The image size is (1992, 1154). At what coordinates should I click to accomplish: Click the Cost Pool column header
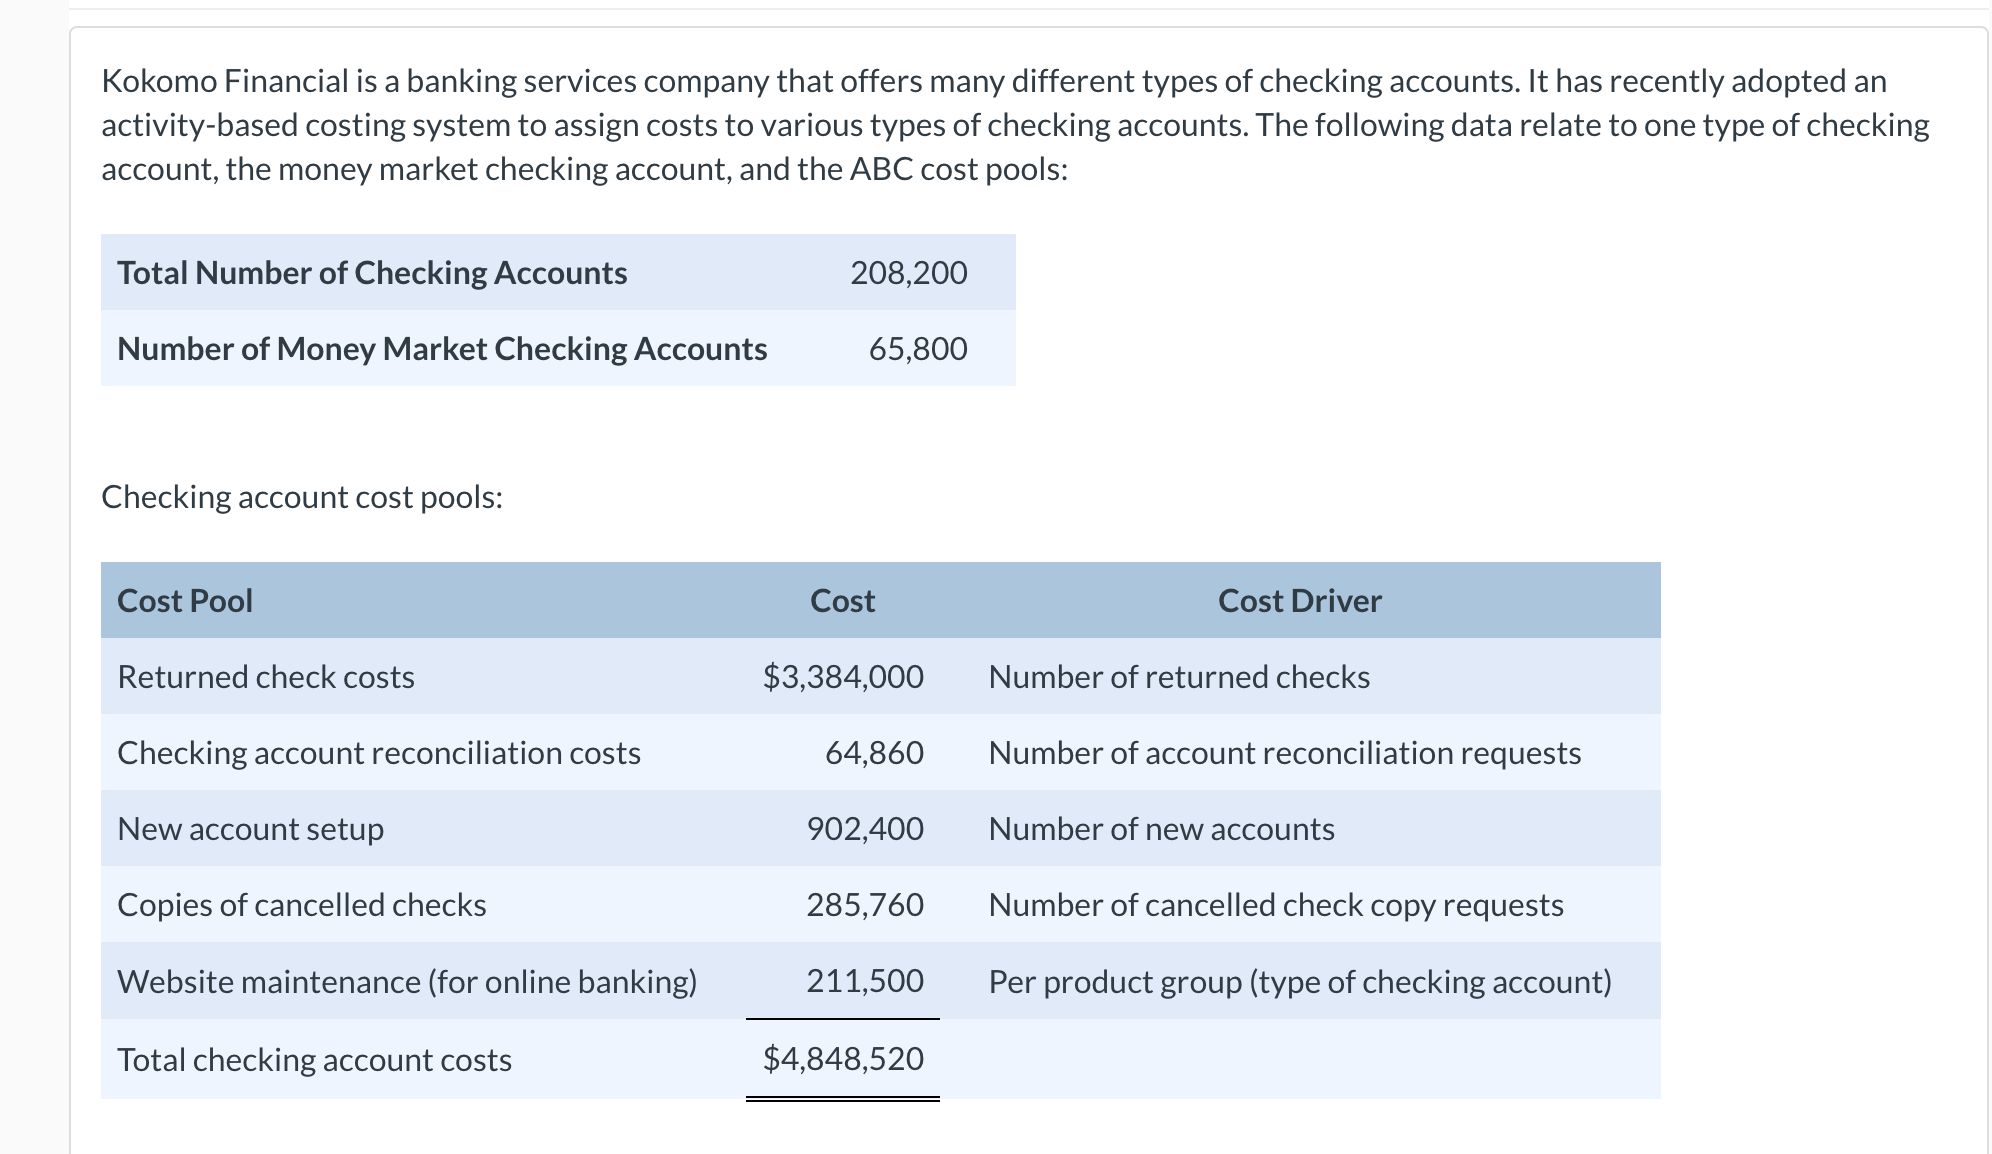click(185, 601)
